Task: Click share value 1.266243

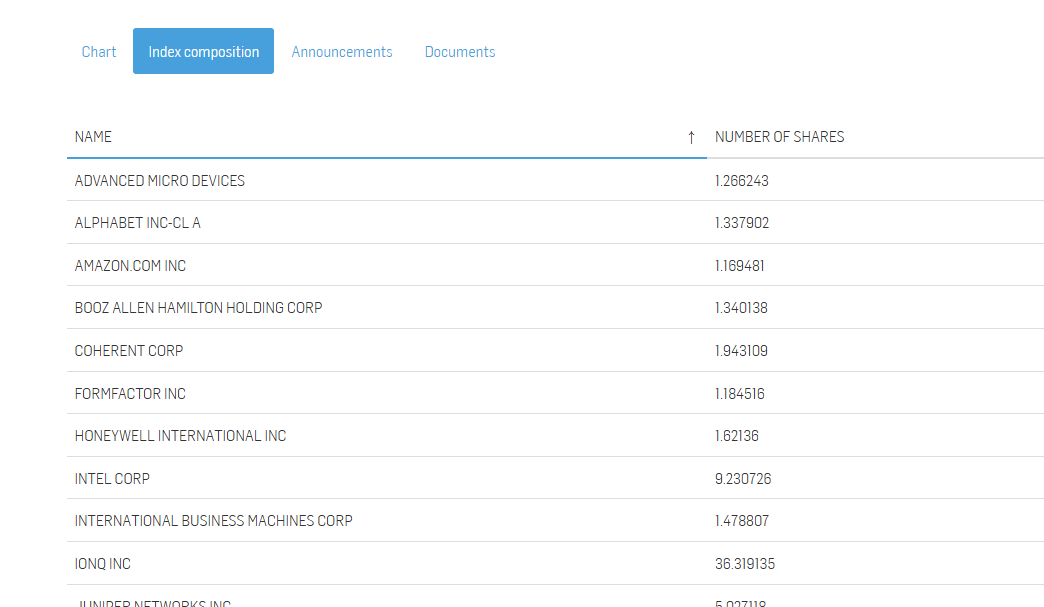Action: [742, 181]
